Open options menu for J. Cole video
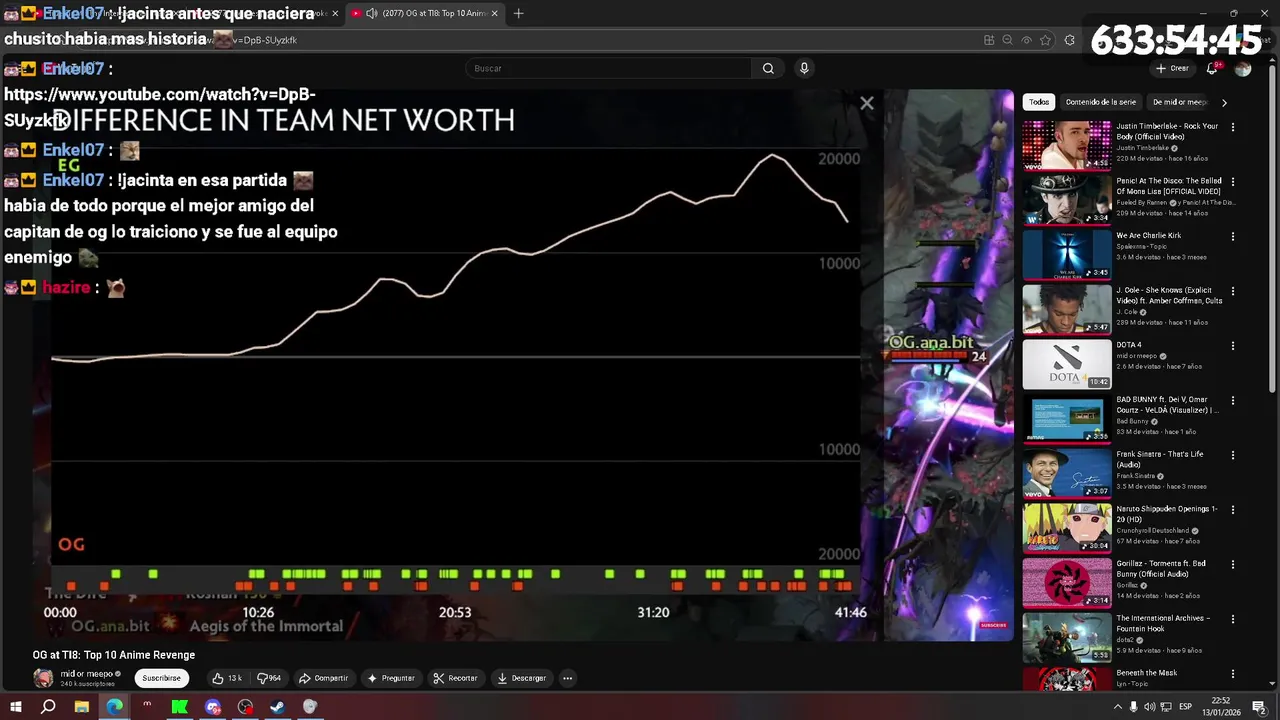This screenshot has height=720, width=1280. pos(1233,291)
